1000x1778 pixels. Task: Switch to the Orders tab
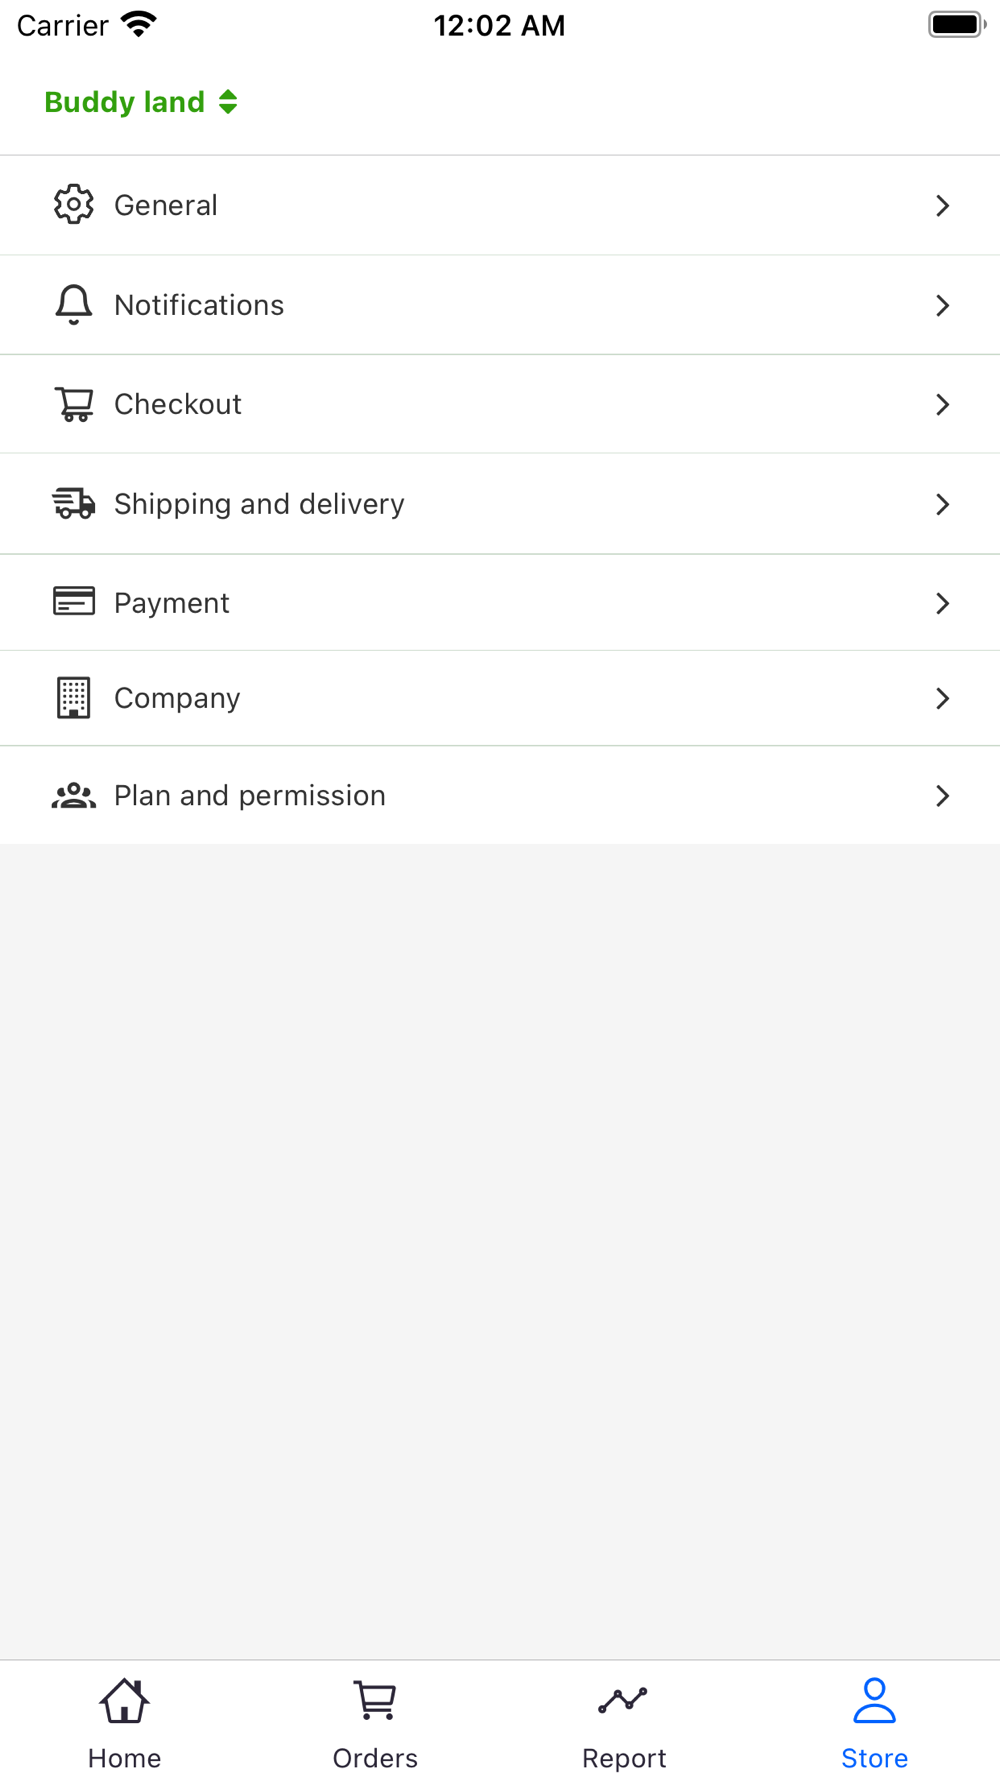pyautogui.click(x=375, y=1722)
